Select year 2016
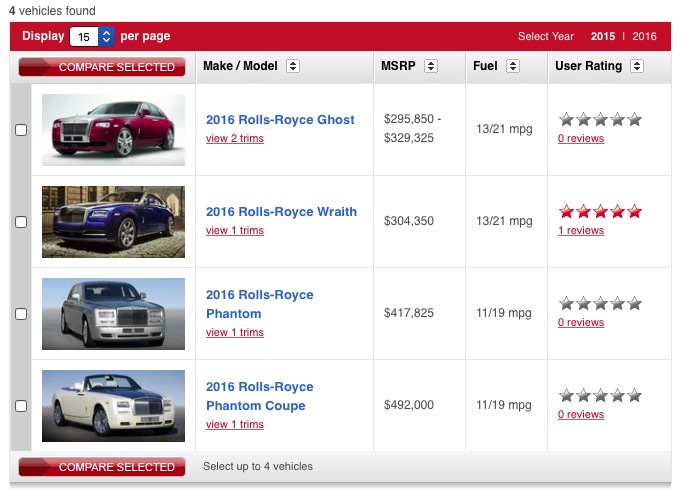This screenshot has height=491, width=684. 644,36
